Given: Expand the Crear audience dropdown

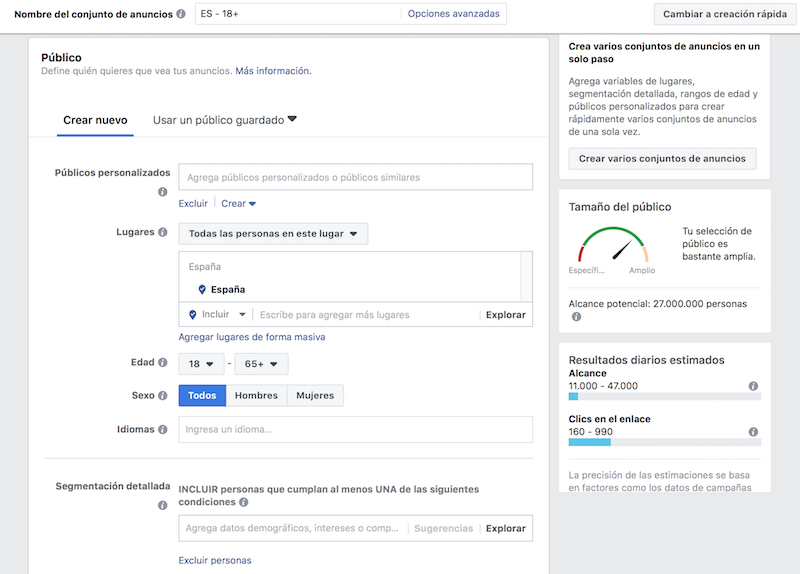Looking at the screenshot, I should point(238,204).
